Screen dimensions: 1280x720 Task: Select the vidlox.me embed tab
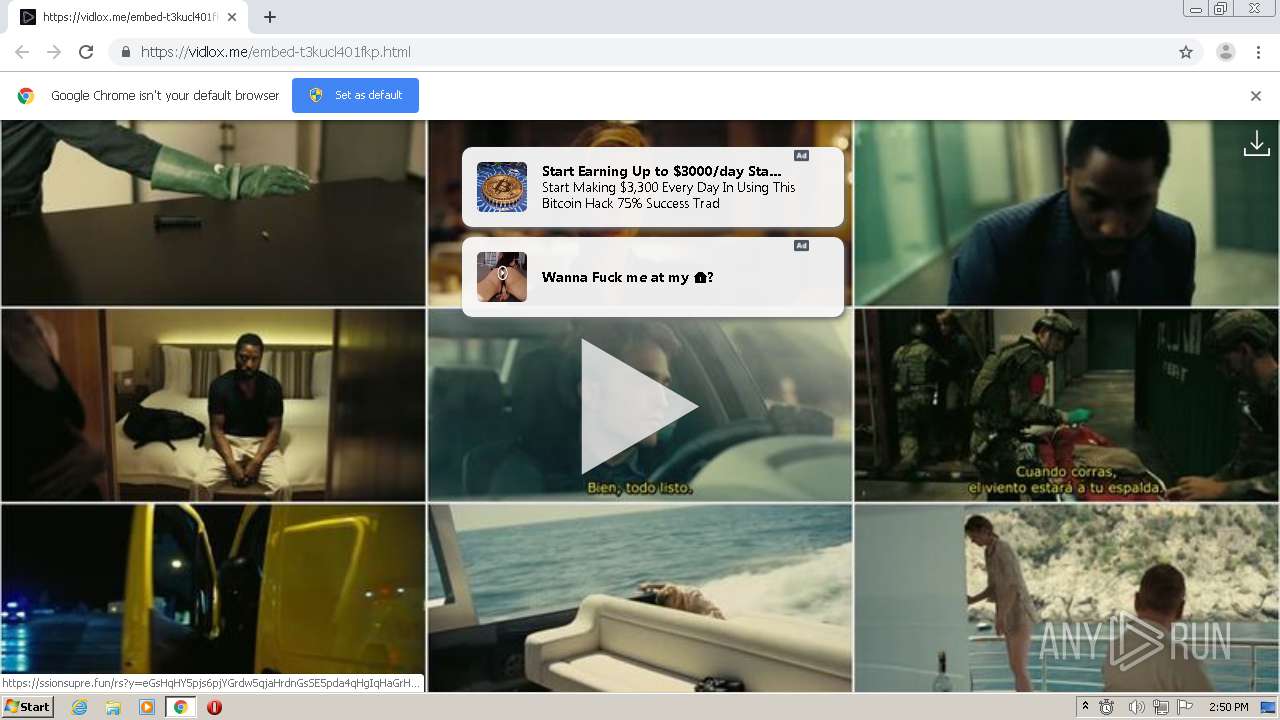point(130,17)
